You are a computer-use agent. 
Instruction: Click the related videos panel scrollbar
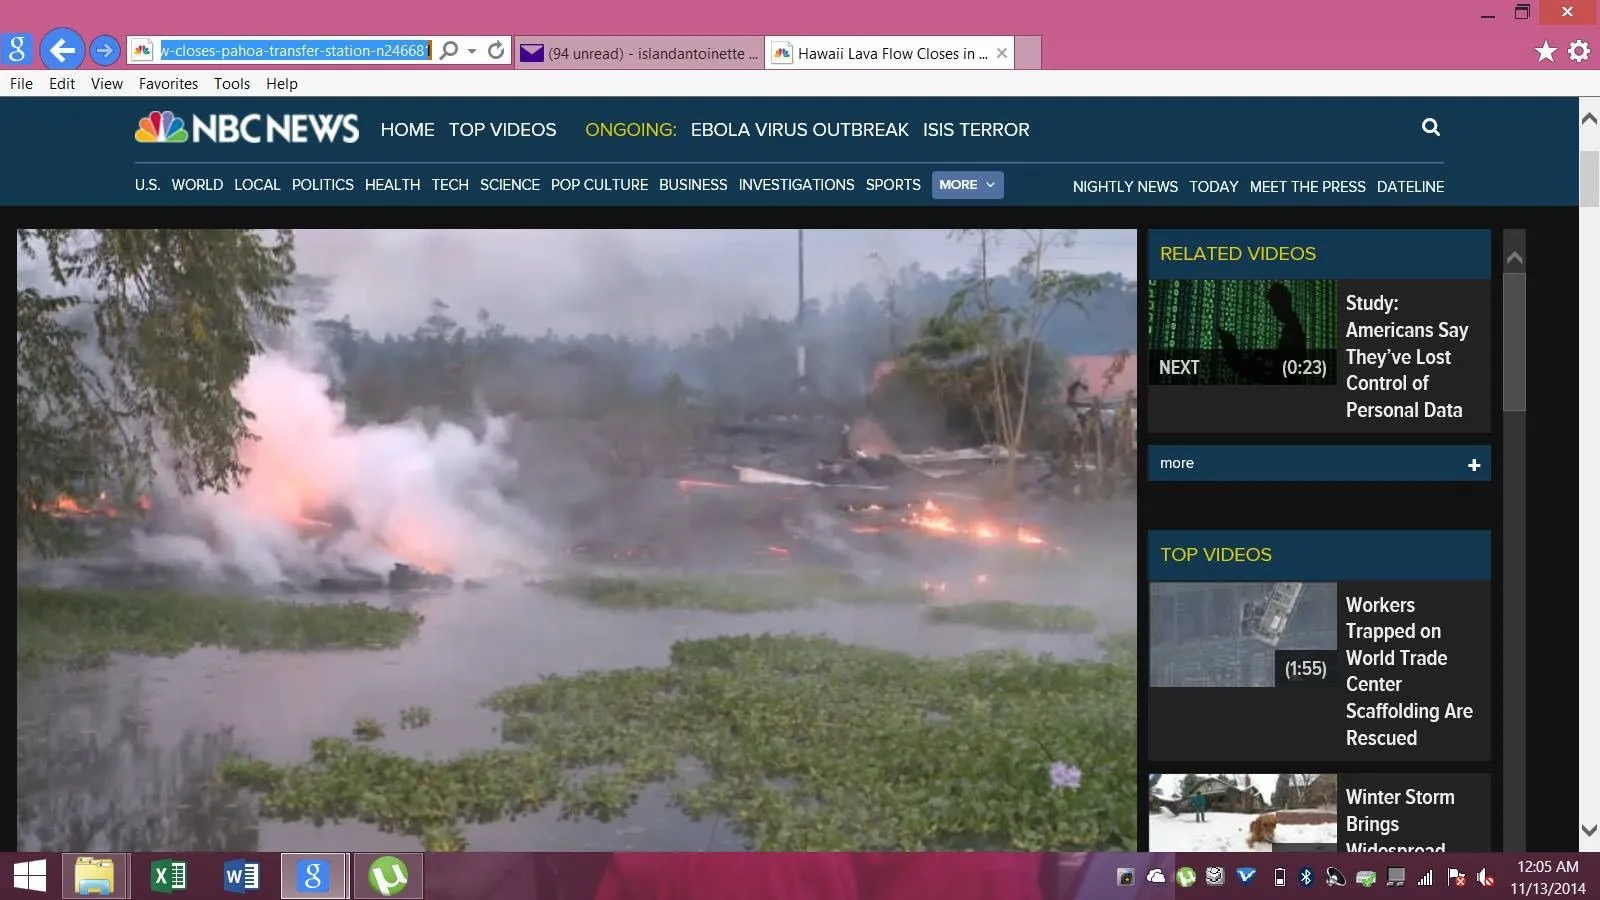click(x=1514, y=340)
